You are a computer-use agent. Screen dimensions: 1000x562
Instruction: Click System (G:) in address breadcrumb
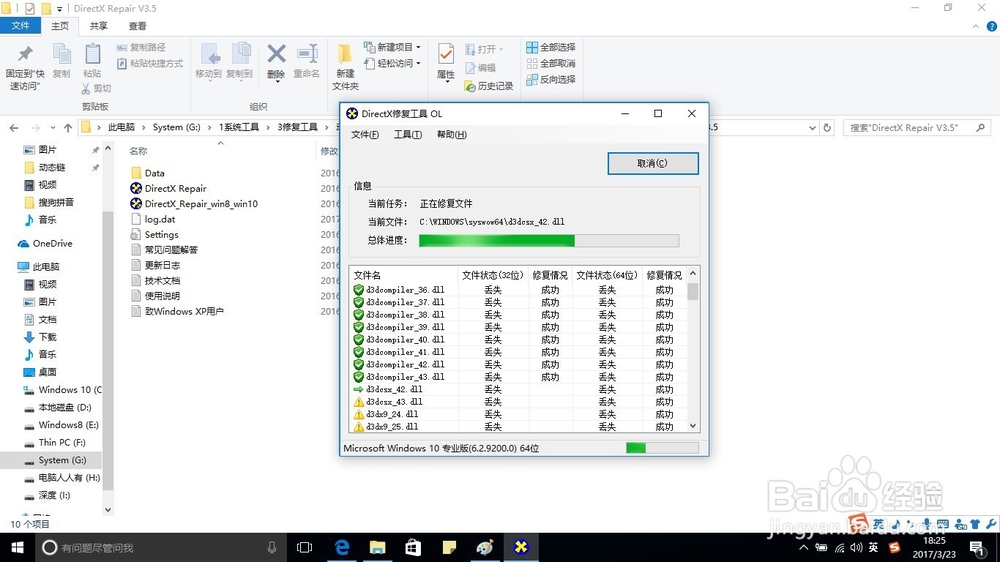(176, 127)
